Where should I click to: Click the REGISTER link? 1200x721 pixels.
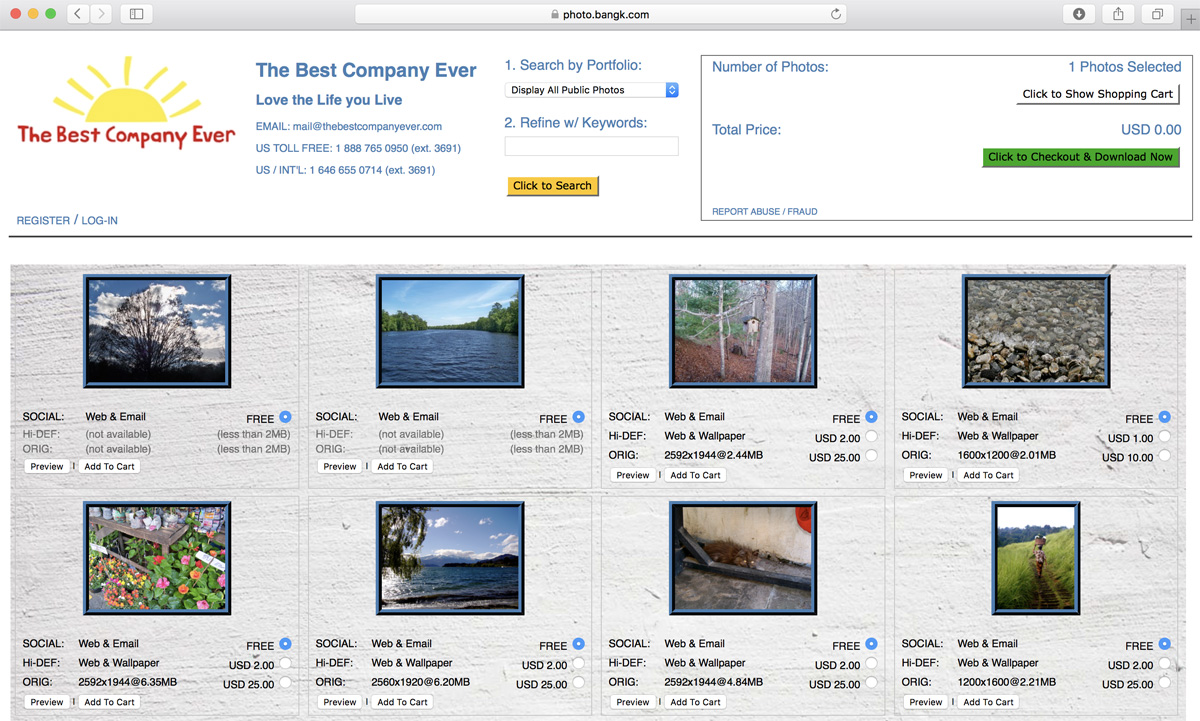[x=43, y=220]
